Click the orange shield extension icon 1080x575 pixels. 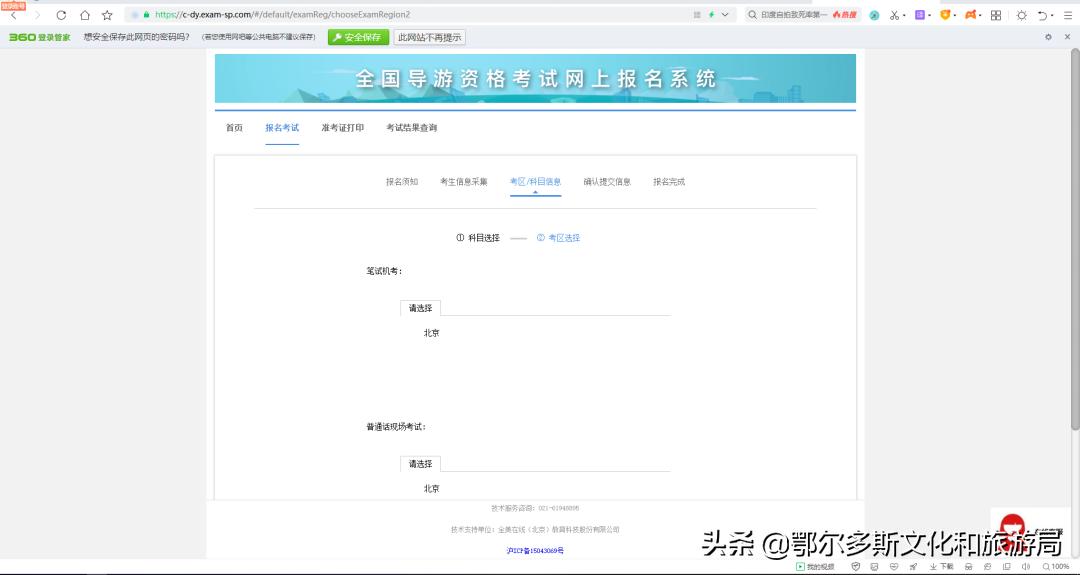(945, 14)
